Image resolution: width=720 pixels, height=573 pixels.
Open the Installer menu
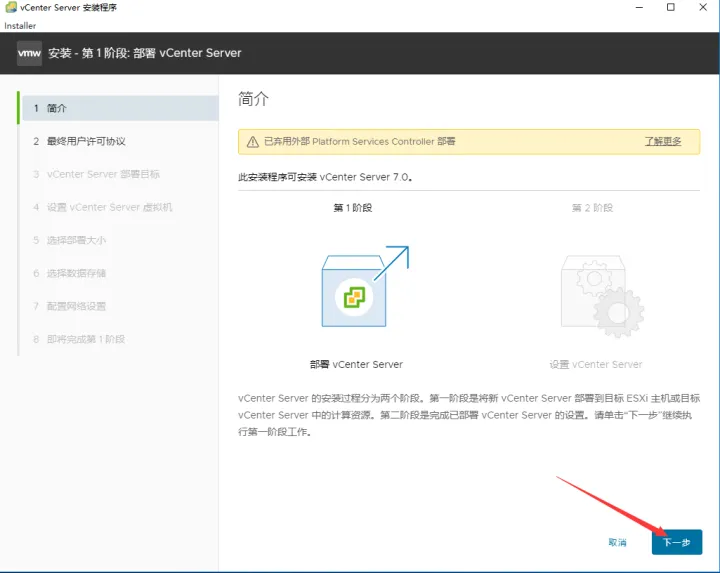point(20,26)
